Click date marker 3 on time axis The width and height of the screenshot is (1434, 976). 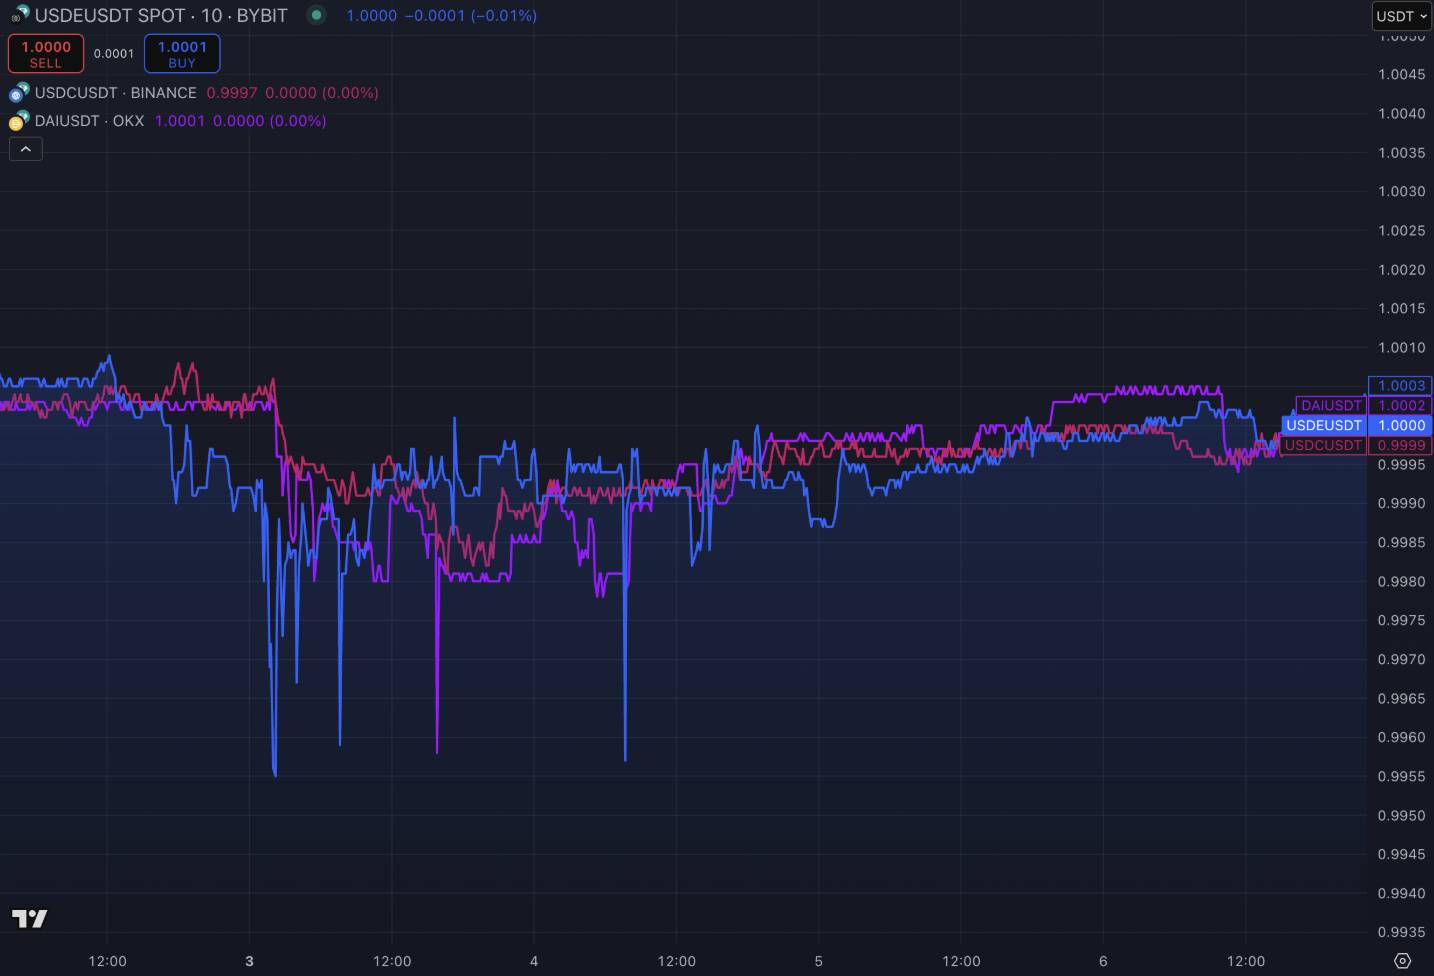tap(249, 961)
